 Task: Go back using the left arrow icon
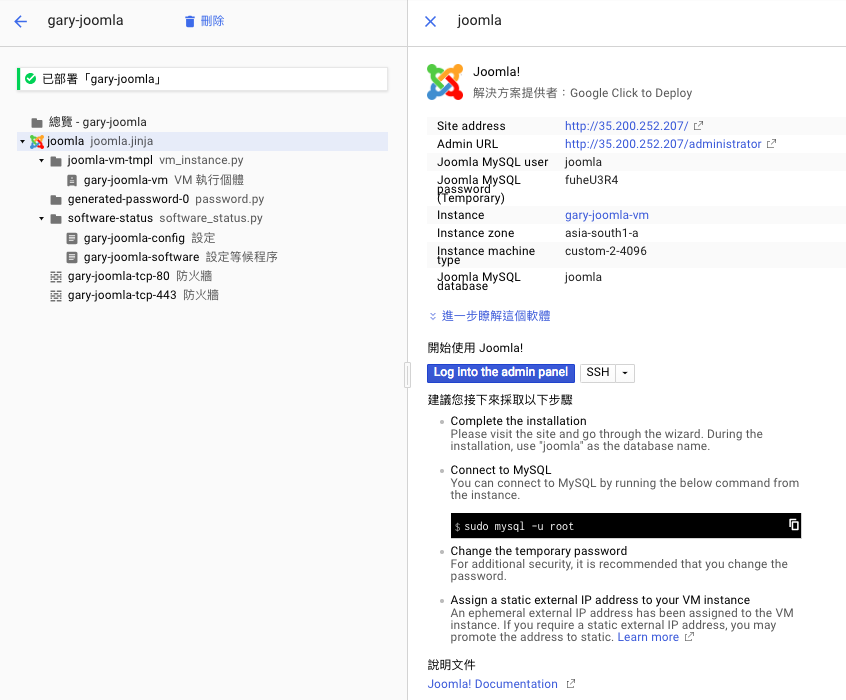tap(21, 21)
